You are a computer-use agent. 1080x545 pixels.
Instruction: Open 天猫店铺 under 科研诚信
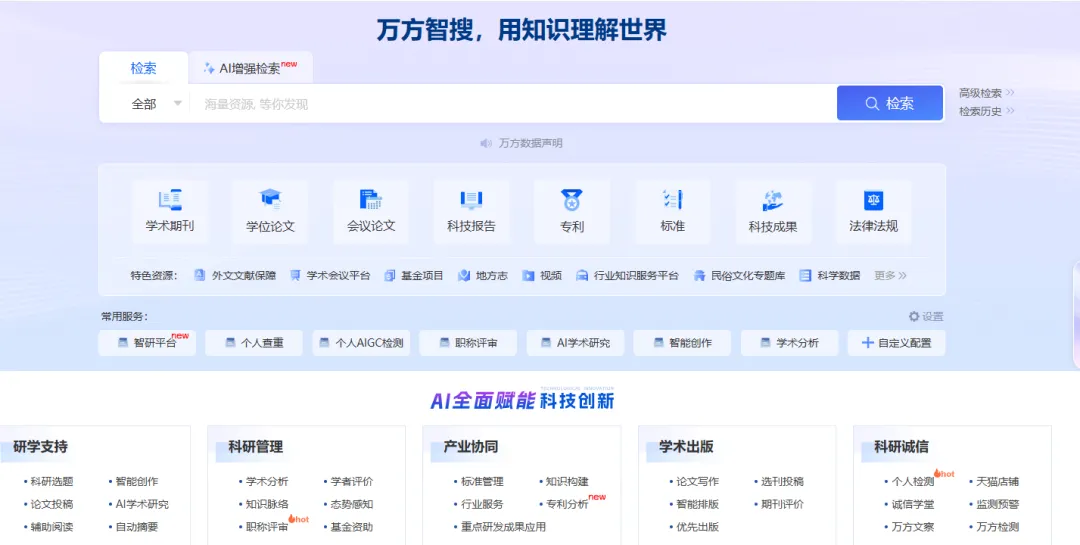998,482
